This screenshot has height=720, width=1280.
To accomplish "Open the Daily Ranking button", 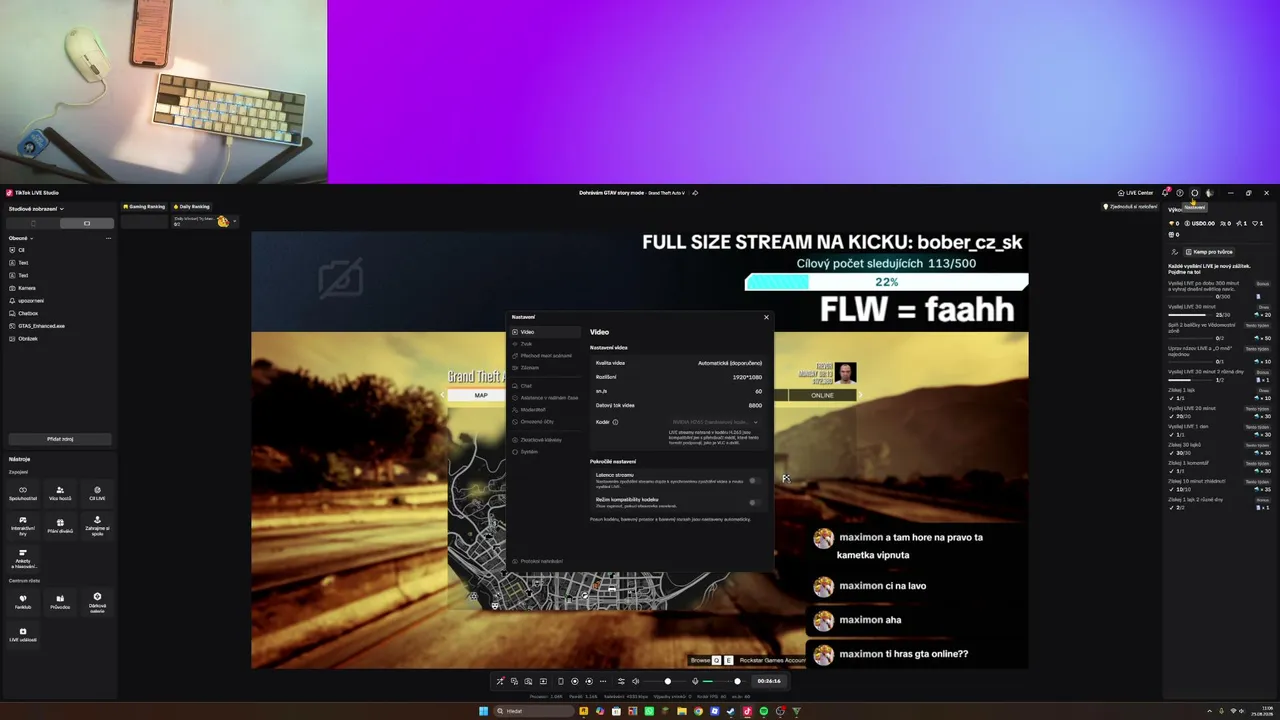I will click(x=191, y=207).
